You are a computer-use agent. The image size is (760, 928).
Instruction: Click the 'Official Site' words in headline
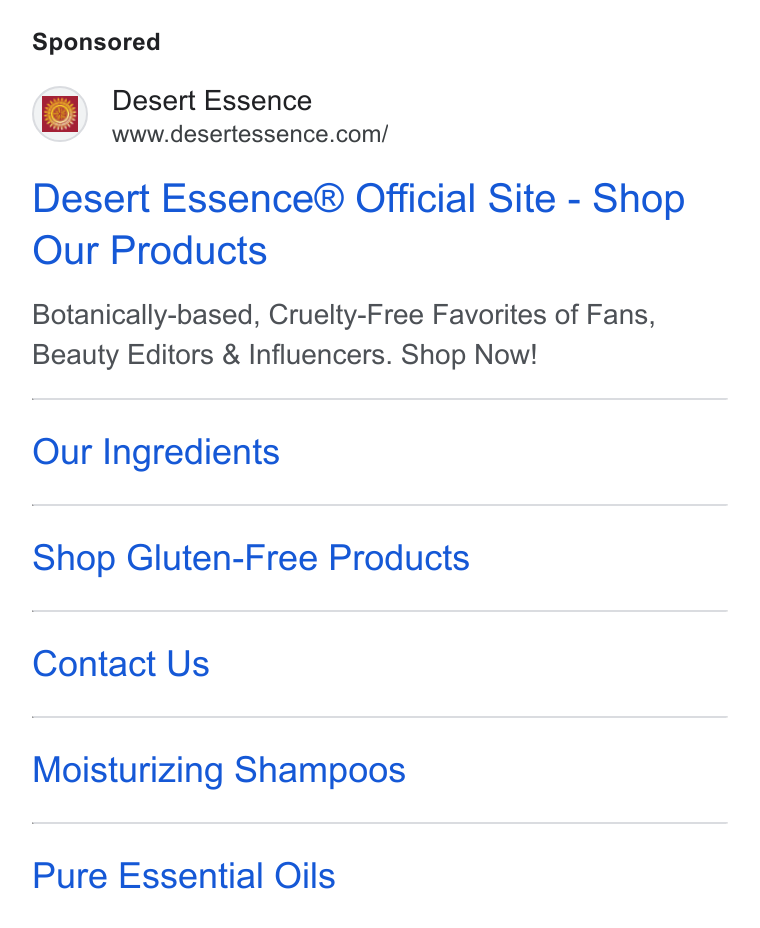pyautogui.click(x=455, y=198)
